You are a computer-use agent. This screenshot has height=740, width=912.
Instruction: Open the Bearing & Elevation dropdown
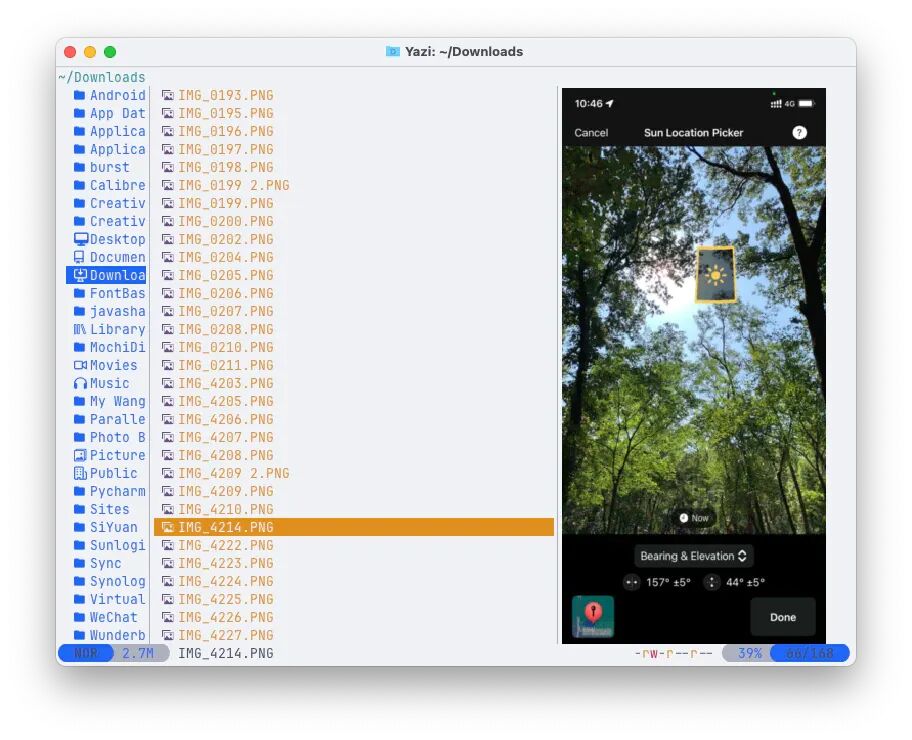[693, 556]
